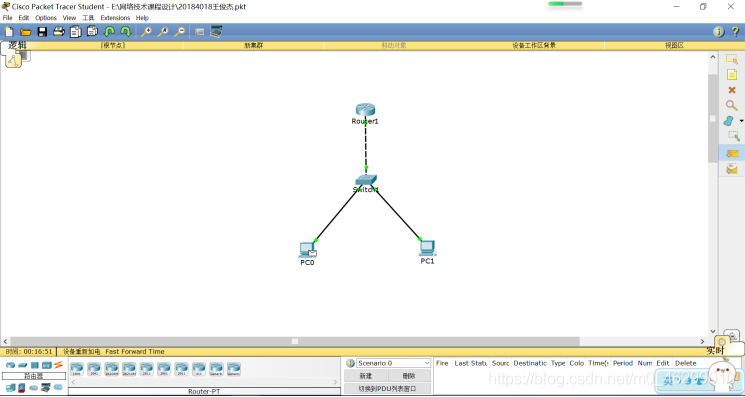
Task: Undo the last action with green arrow
Action: point(109,32)
